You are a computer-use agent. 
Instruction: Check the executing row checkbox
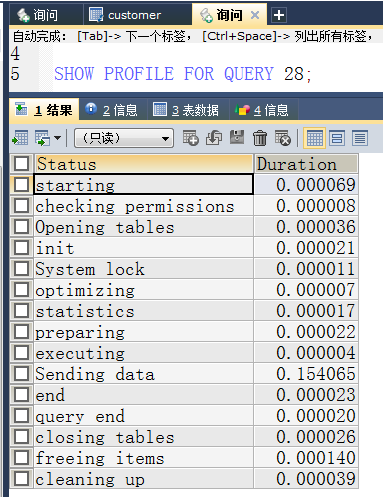click(x=21, y=353)
